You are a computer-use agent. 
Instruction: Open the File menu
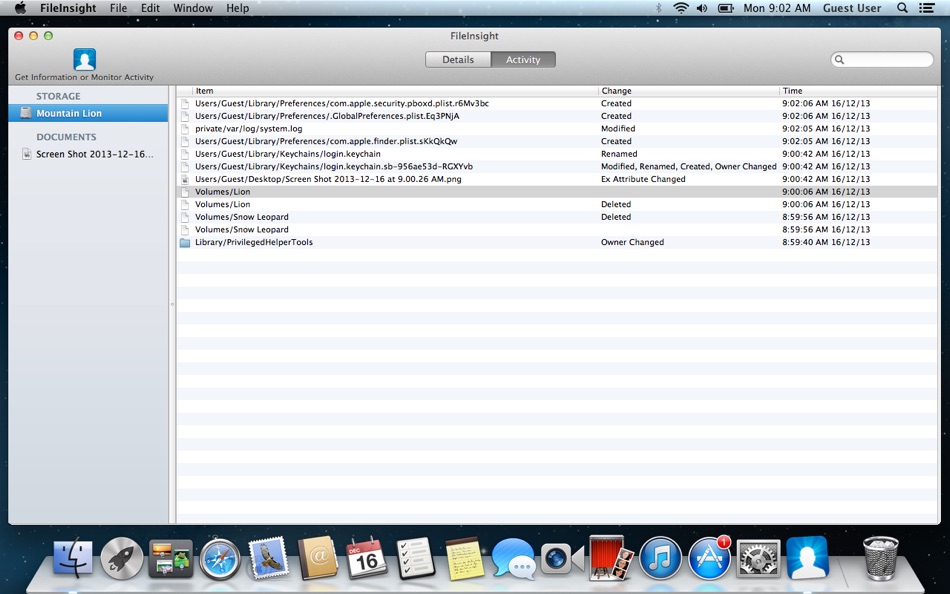point(118,8)
